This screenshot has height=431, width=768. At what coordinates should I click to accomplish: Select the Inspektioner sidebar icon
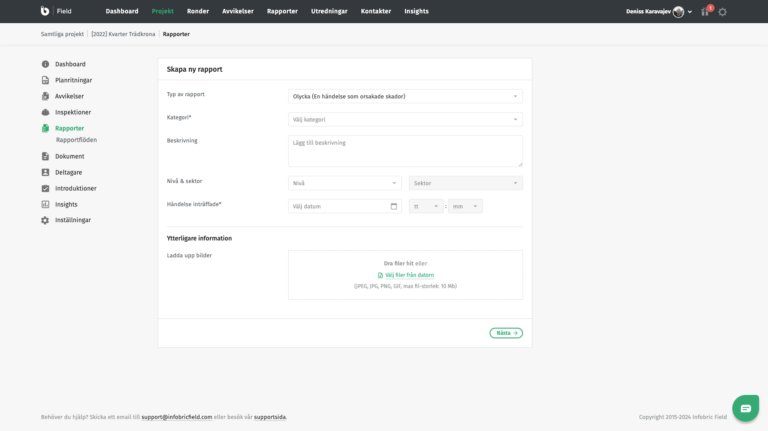coord(45,112)
